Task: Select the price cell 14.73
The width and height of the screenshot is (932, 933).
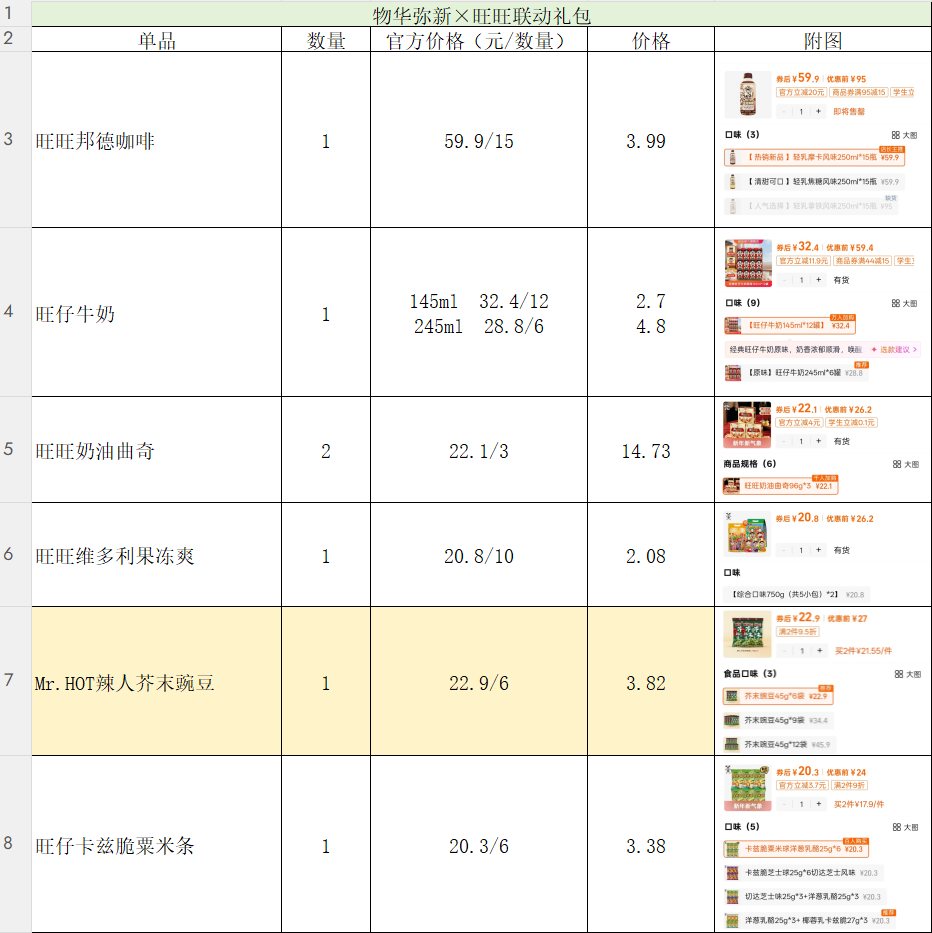Action: click(x=650, y=450)
